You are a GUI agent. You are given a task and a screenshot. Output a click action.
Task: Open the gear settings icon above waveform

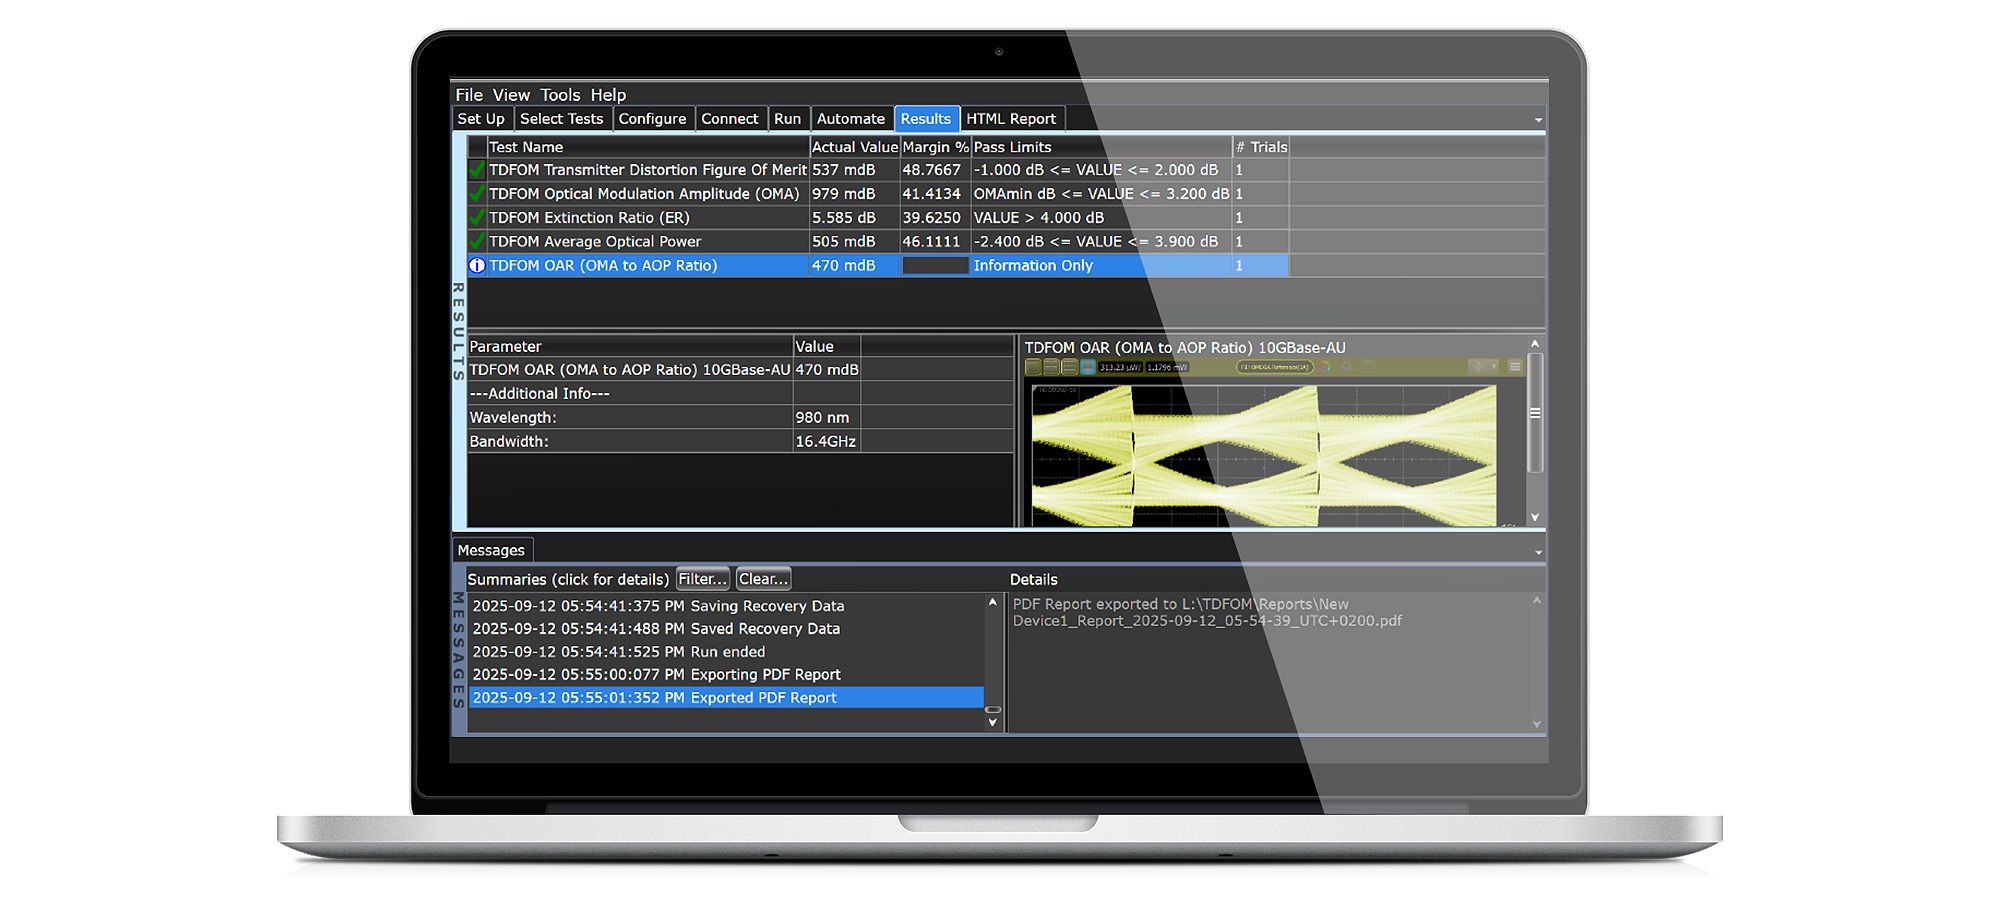(1347, 367)
